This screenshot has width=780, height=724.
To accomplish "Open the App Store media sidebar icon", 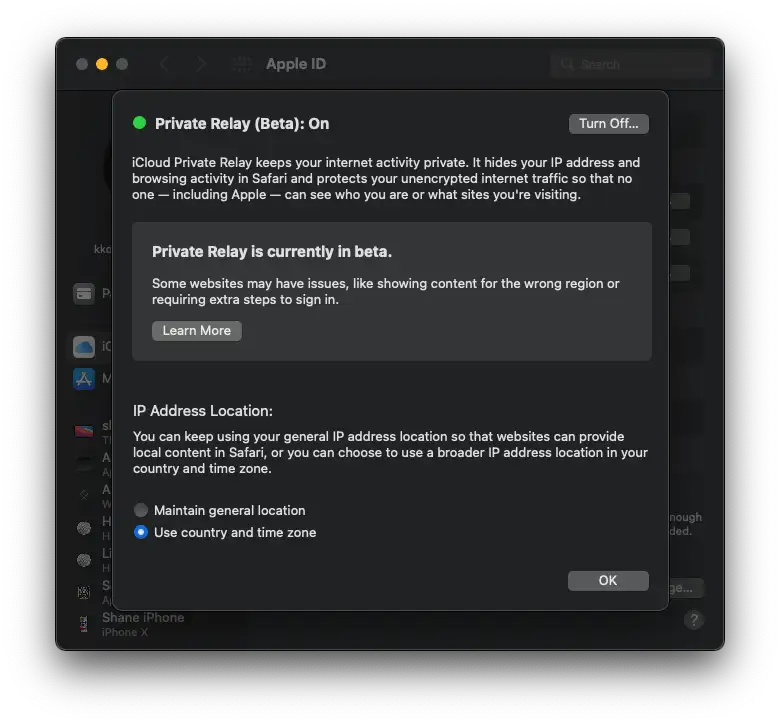I will coord(84,379).
